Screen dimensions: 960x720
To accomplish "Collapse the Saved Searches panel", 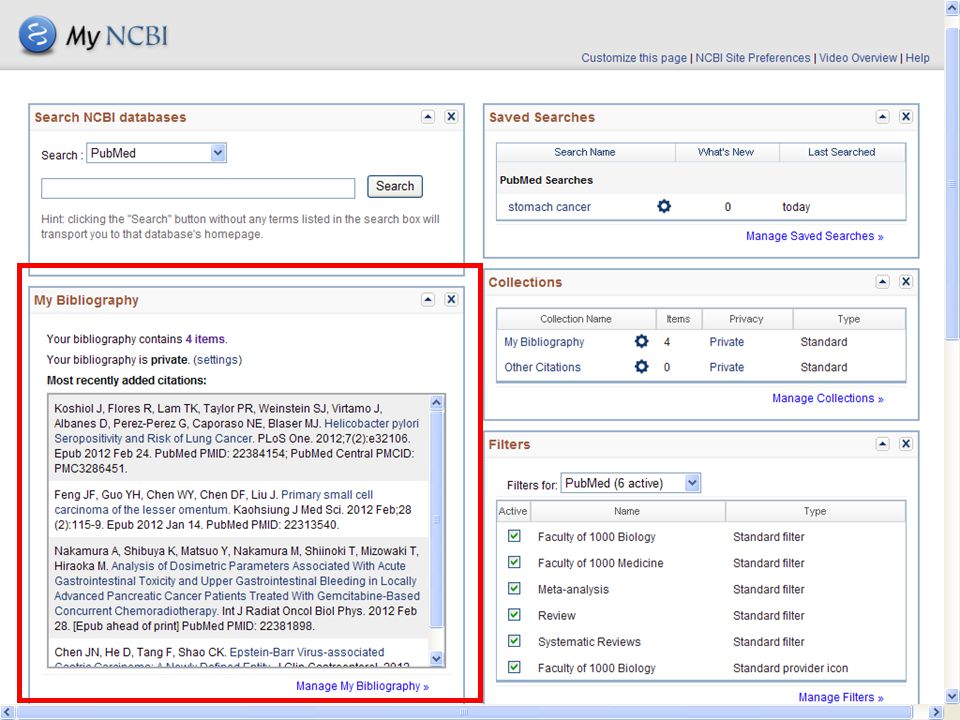I will [882, 116].
